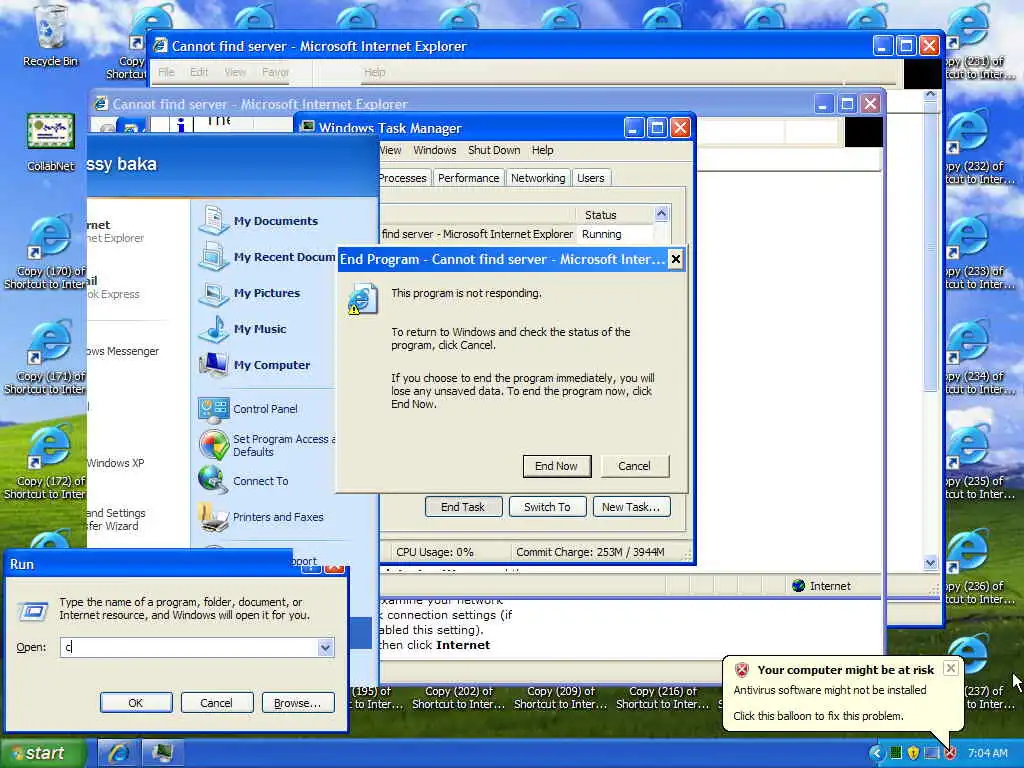Click Browse... in the Run dialog

tap(298, 703)
